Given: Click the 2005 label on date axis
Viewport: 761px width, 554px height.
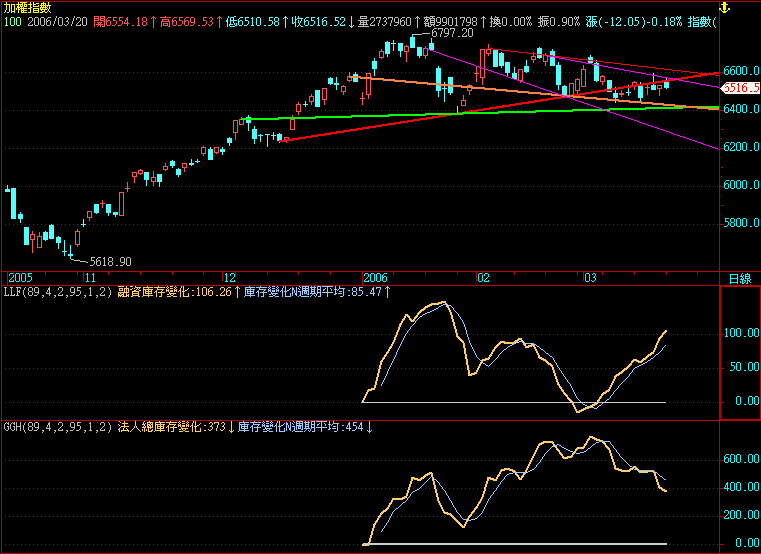Looking at the screenshot, I should coord(20,277).
